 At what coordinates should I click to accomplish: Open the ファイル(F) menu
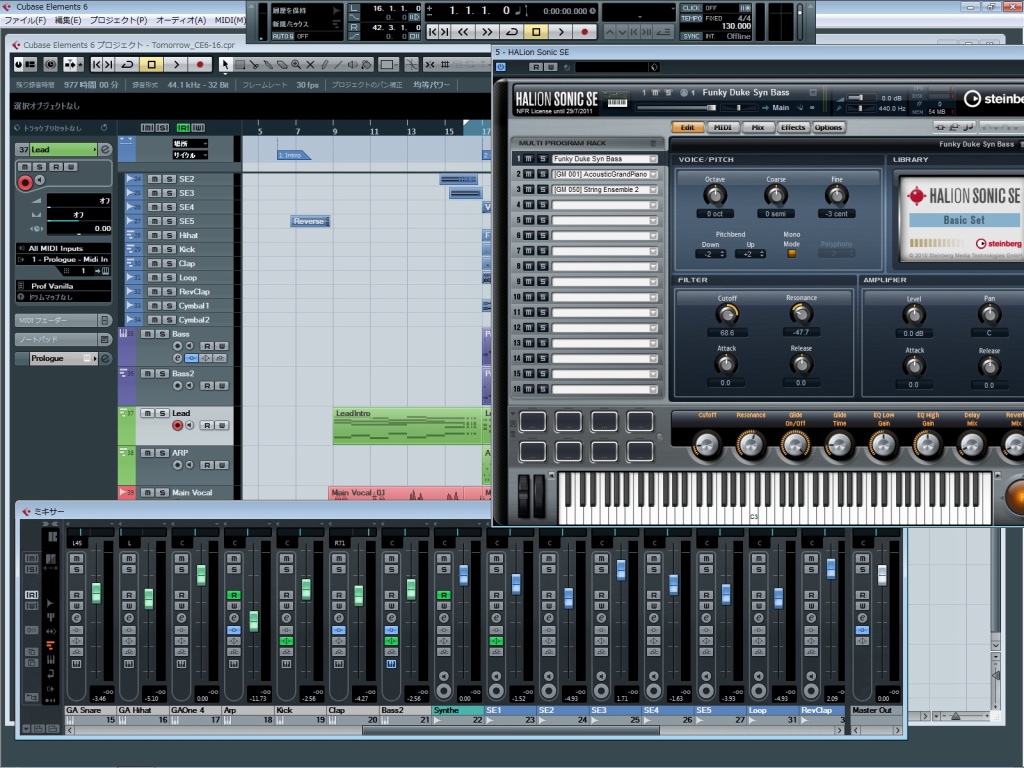25,20
